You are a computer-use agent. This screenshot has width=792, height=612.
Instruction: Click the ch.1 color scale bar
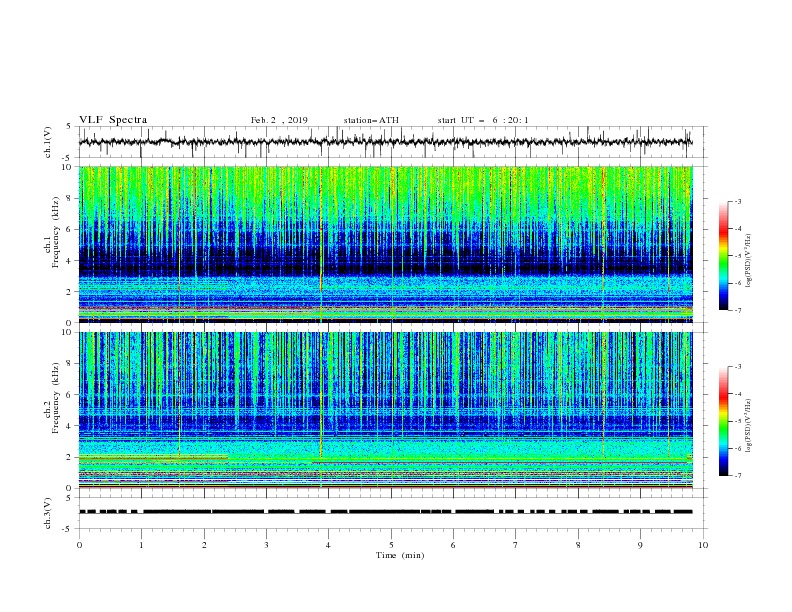(723, 256)
